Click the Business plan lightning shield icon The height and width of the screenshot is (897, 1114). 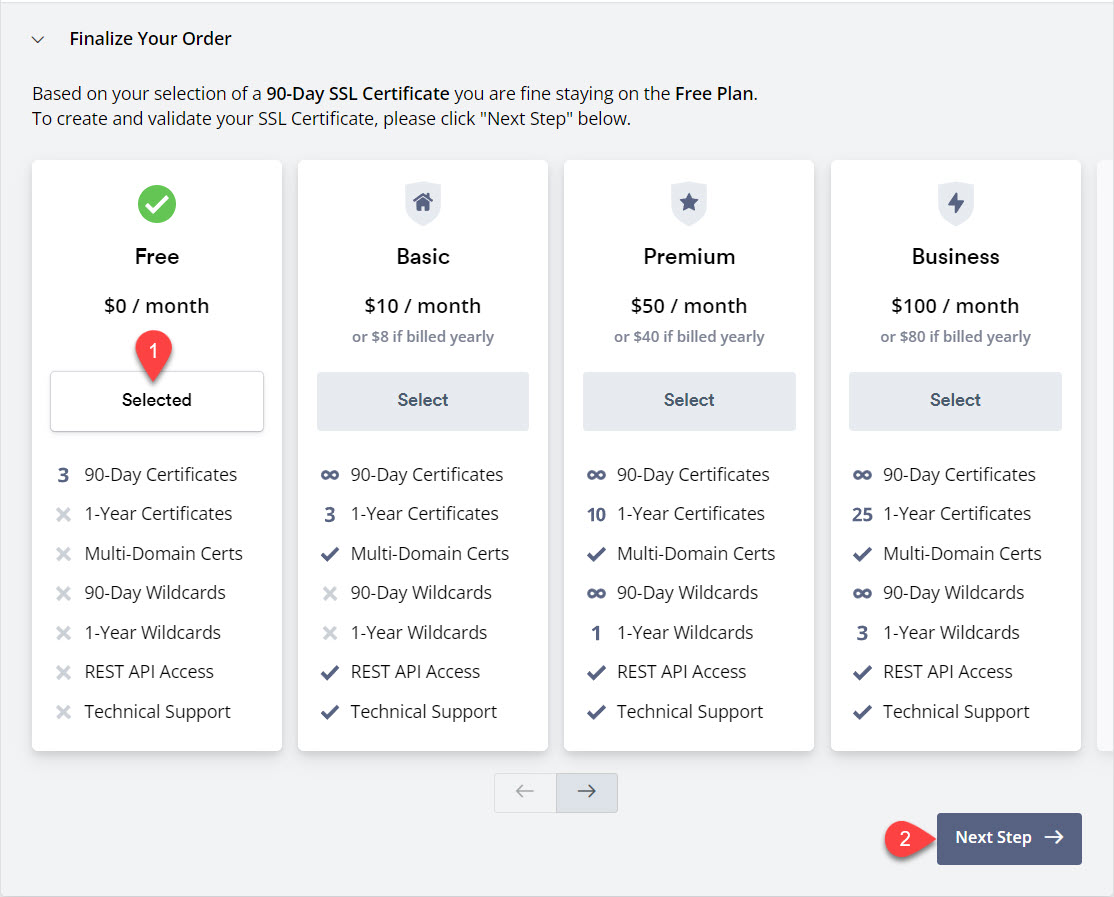[955, 204]
